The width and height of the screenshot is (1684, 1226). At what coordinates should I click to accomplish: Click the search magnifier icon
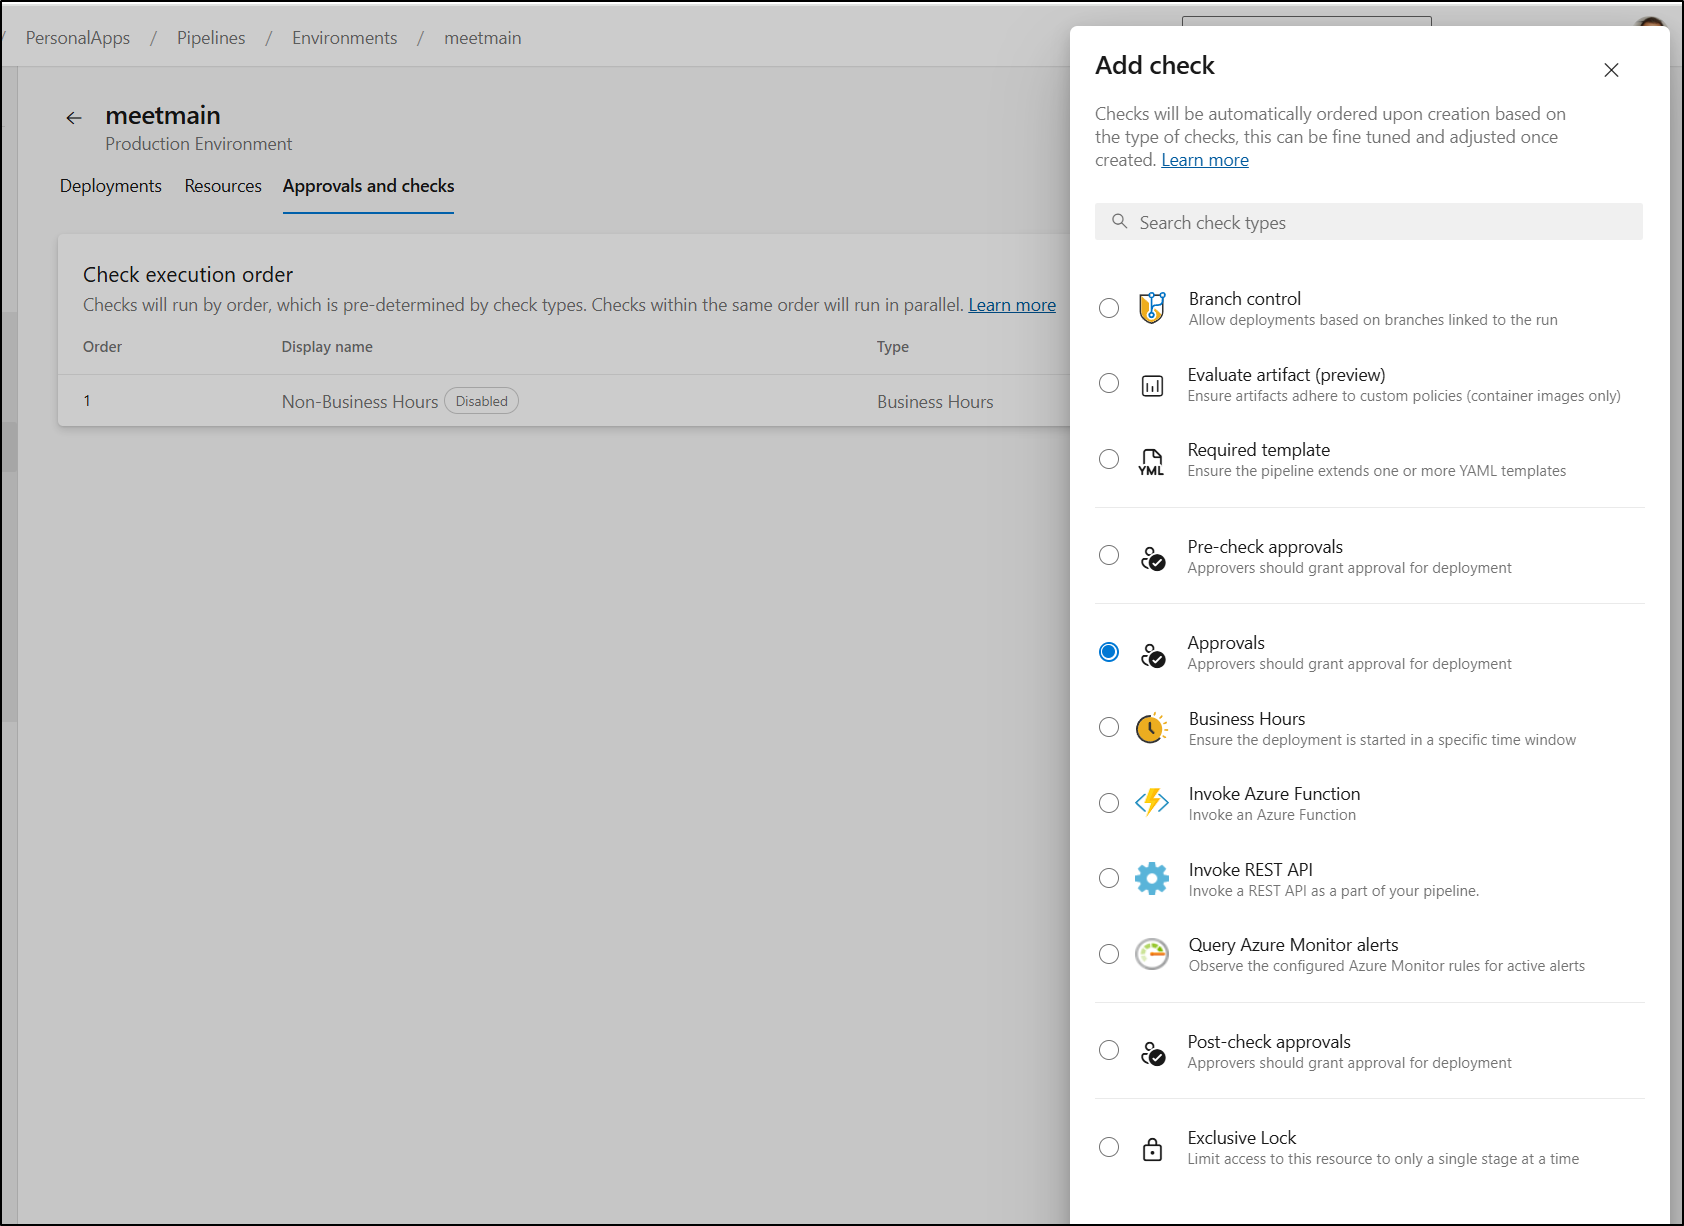tap(1120, 221)
